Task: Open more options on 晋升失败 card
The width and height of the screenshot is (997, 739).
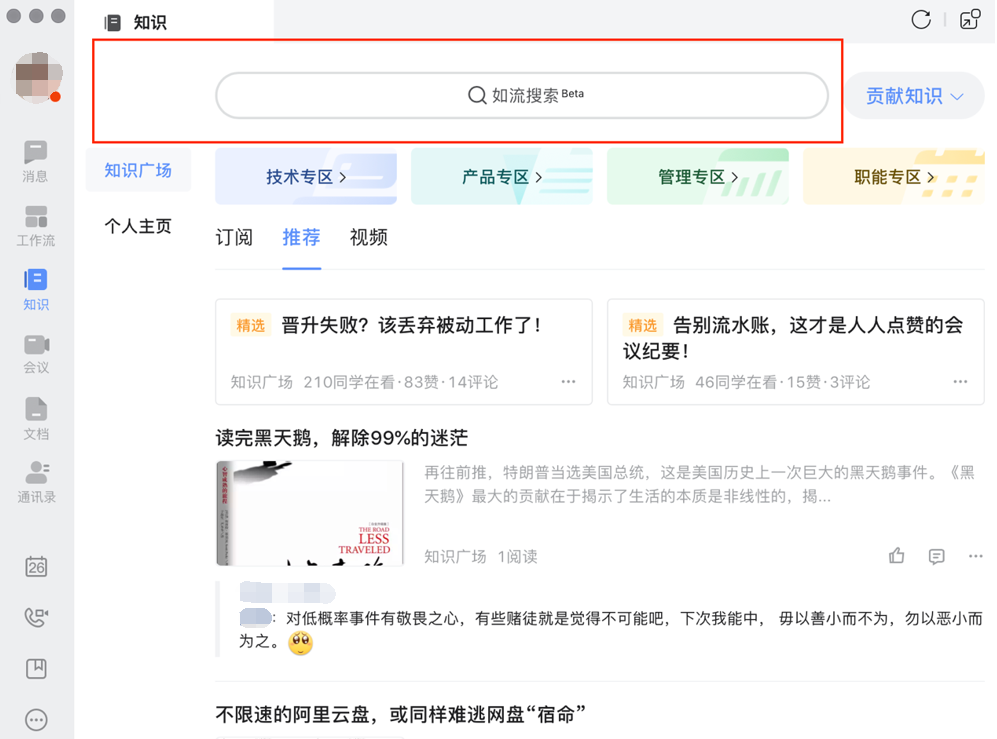Action: point(568,382)
